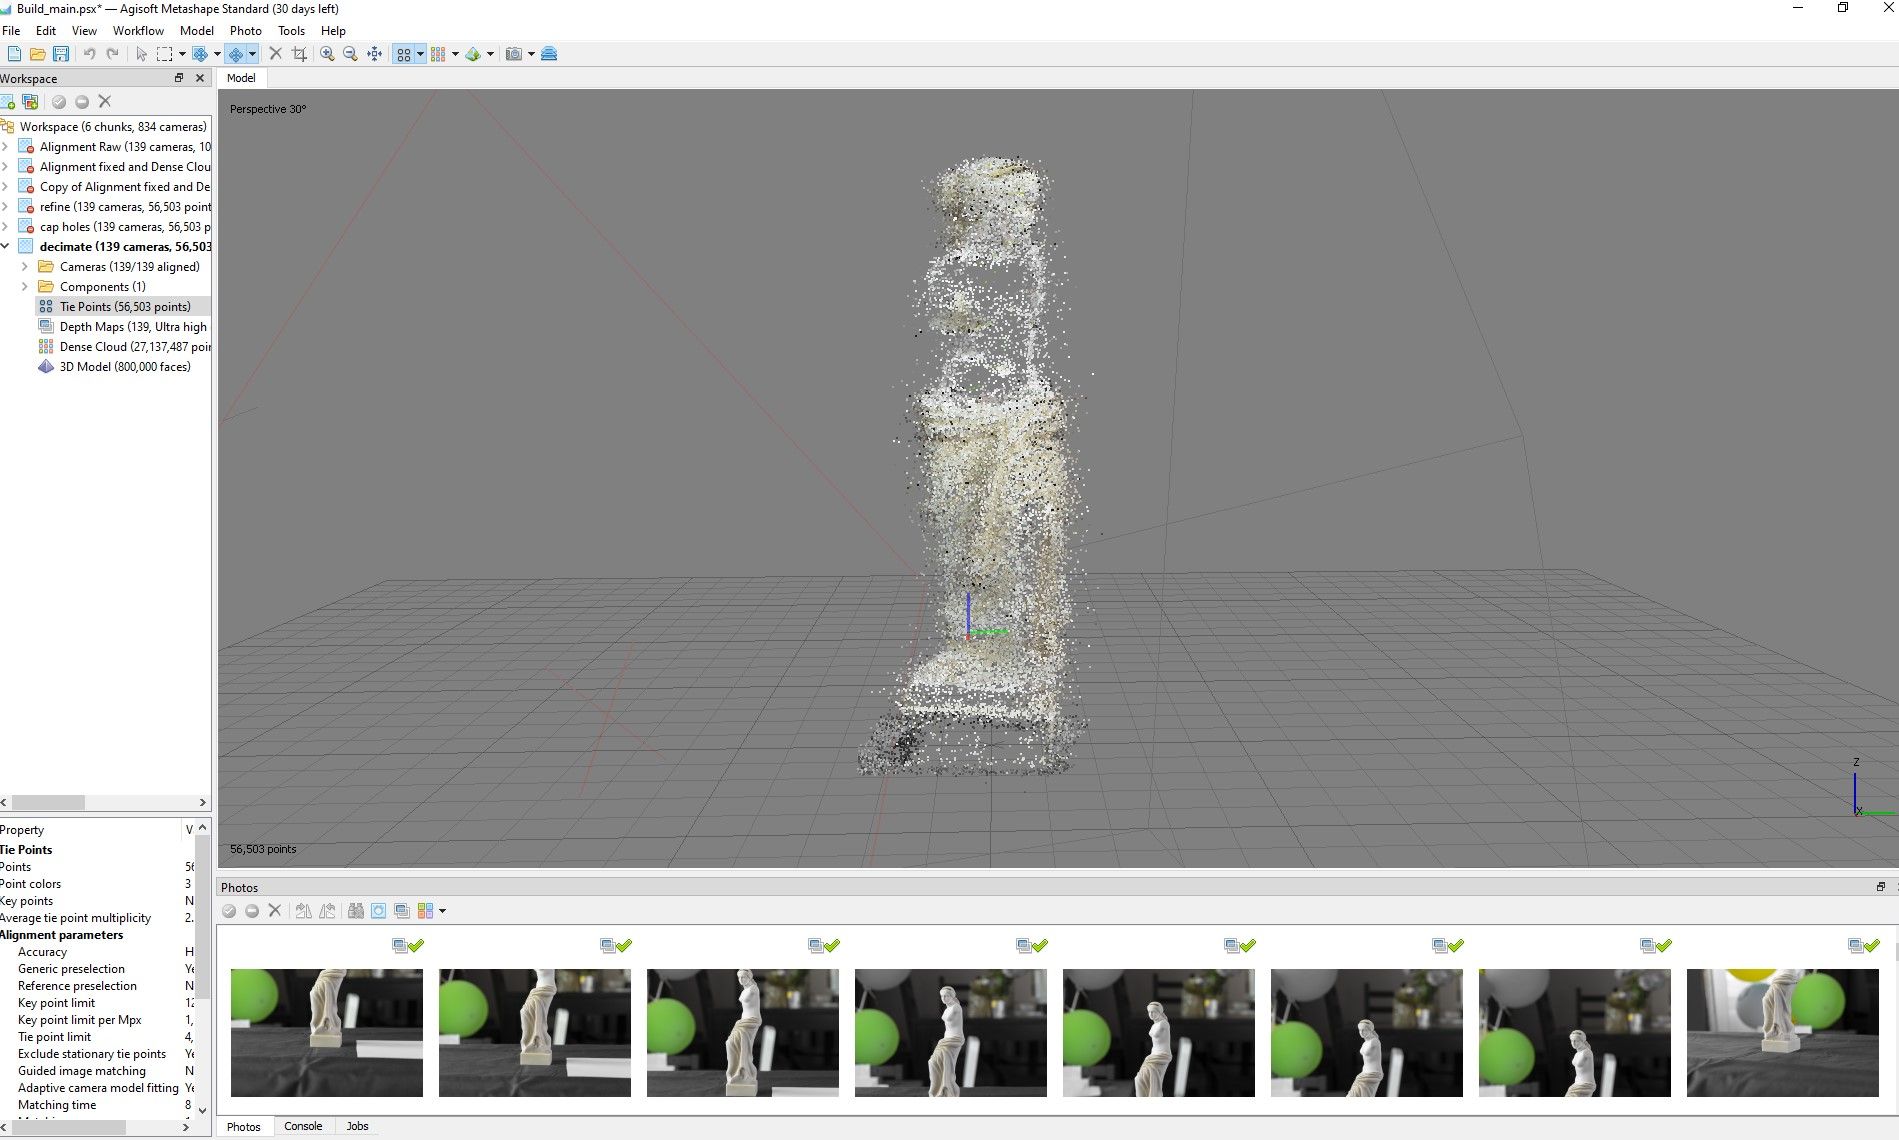Open the Workflow menu

138,31
